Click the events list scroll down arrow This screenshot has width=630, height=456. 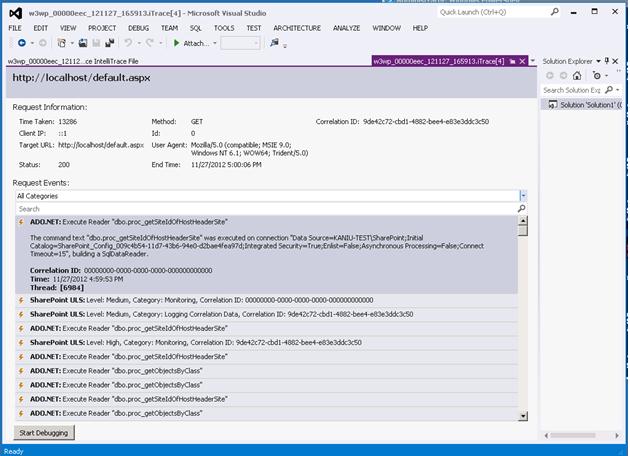point(523,416)
